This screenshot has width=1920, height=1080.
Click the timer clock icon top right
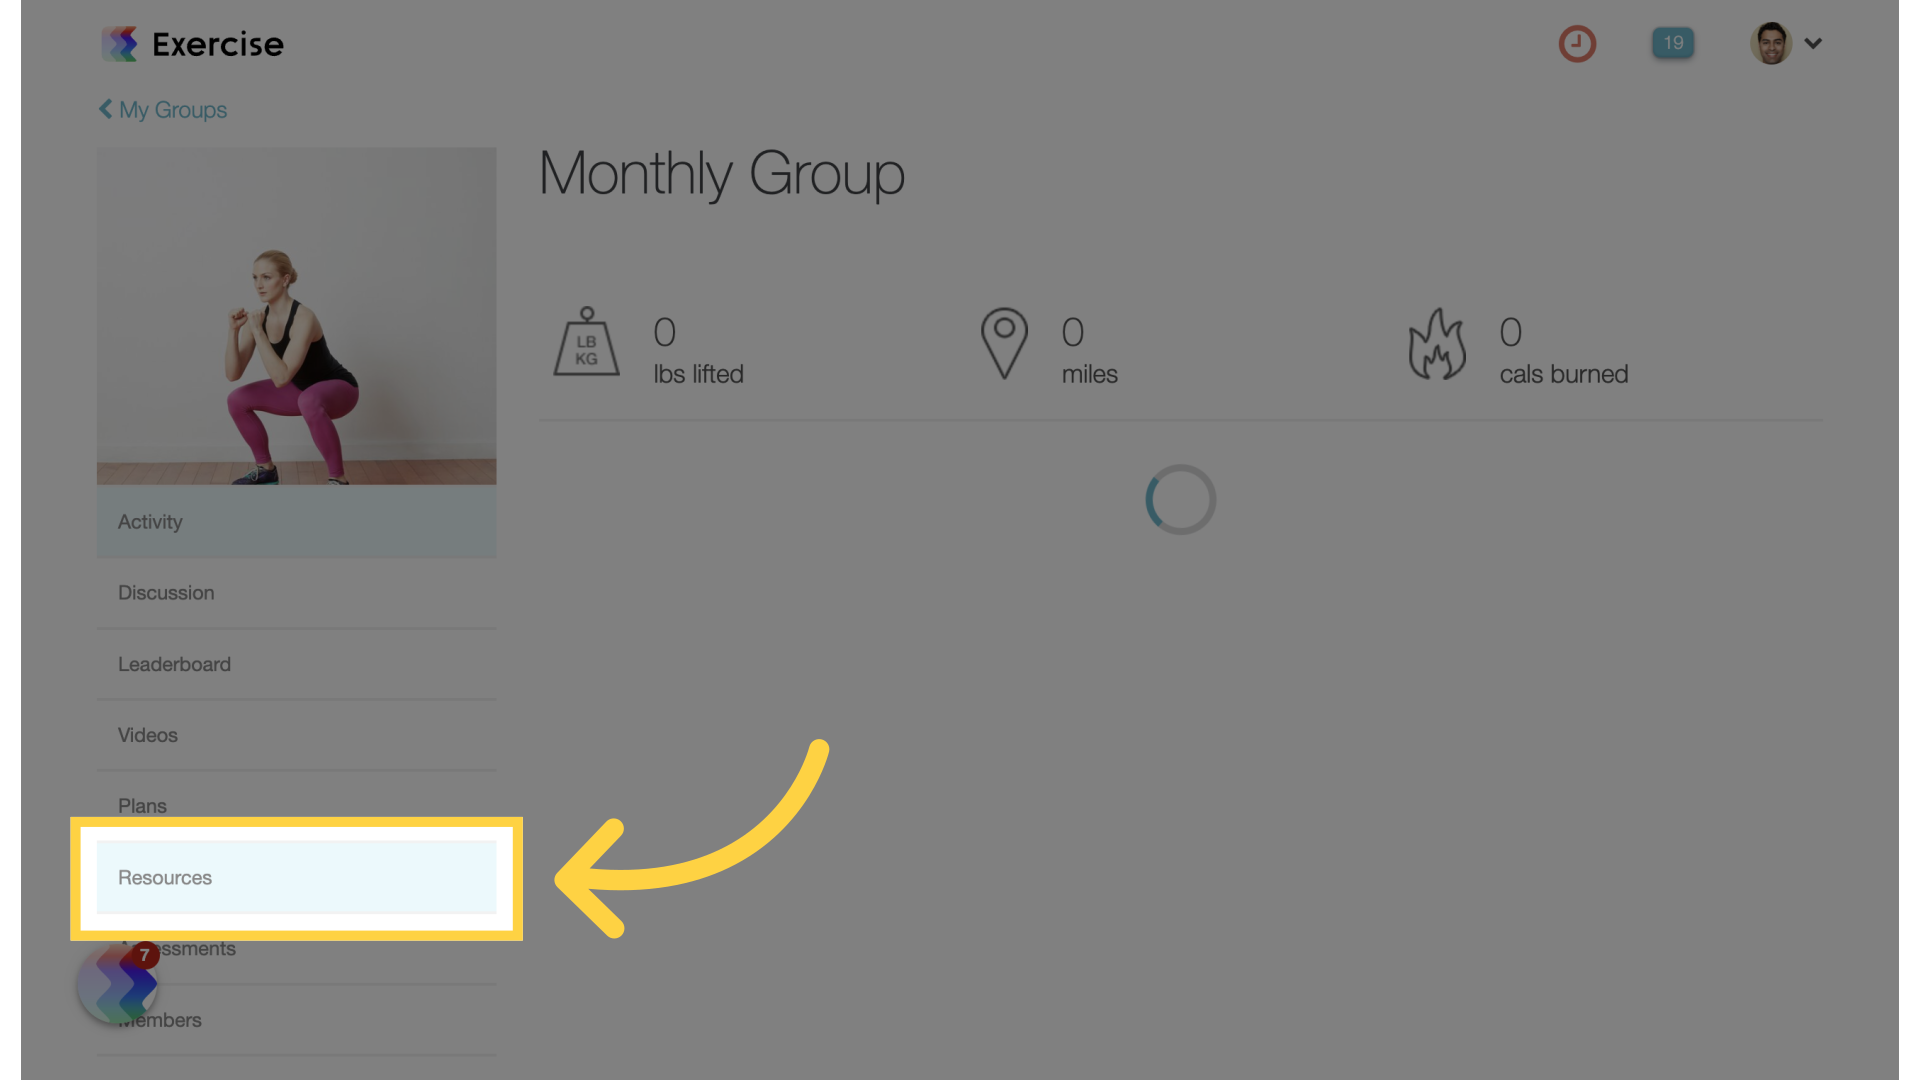(x=1578, y=42)
